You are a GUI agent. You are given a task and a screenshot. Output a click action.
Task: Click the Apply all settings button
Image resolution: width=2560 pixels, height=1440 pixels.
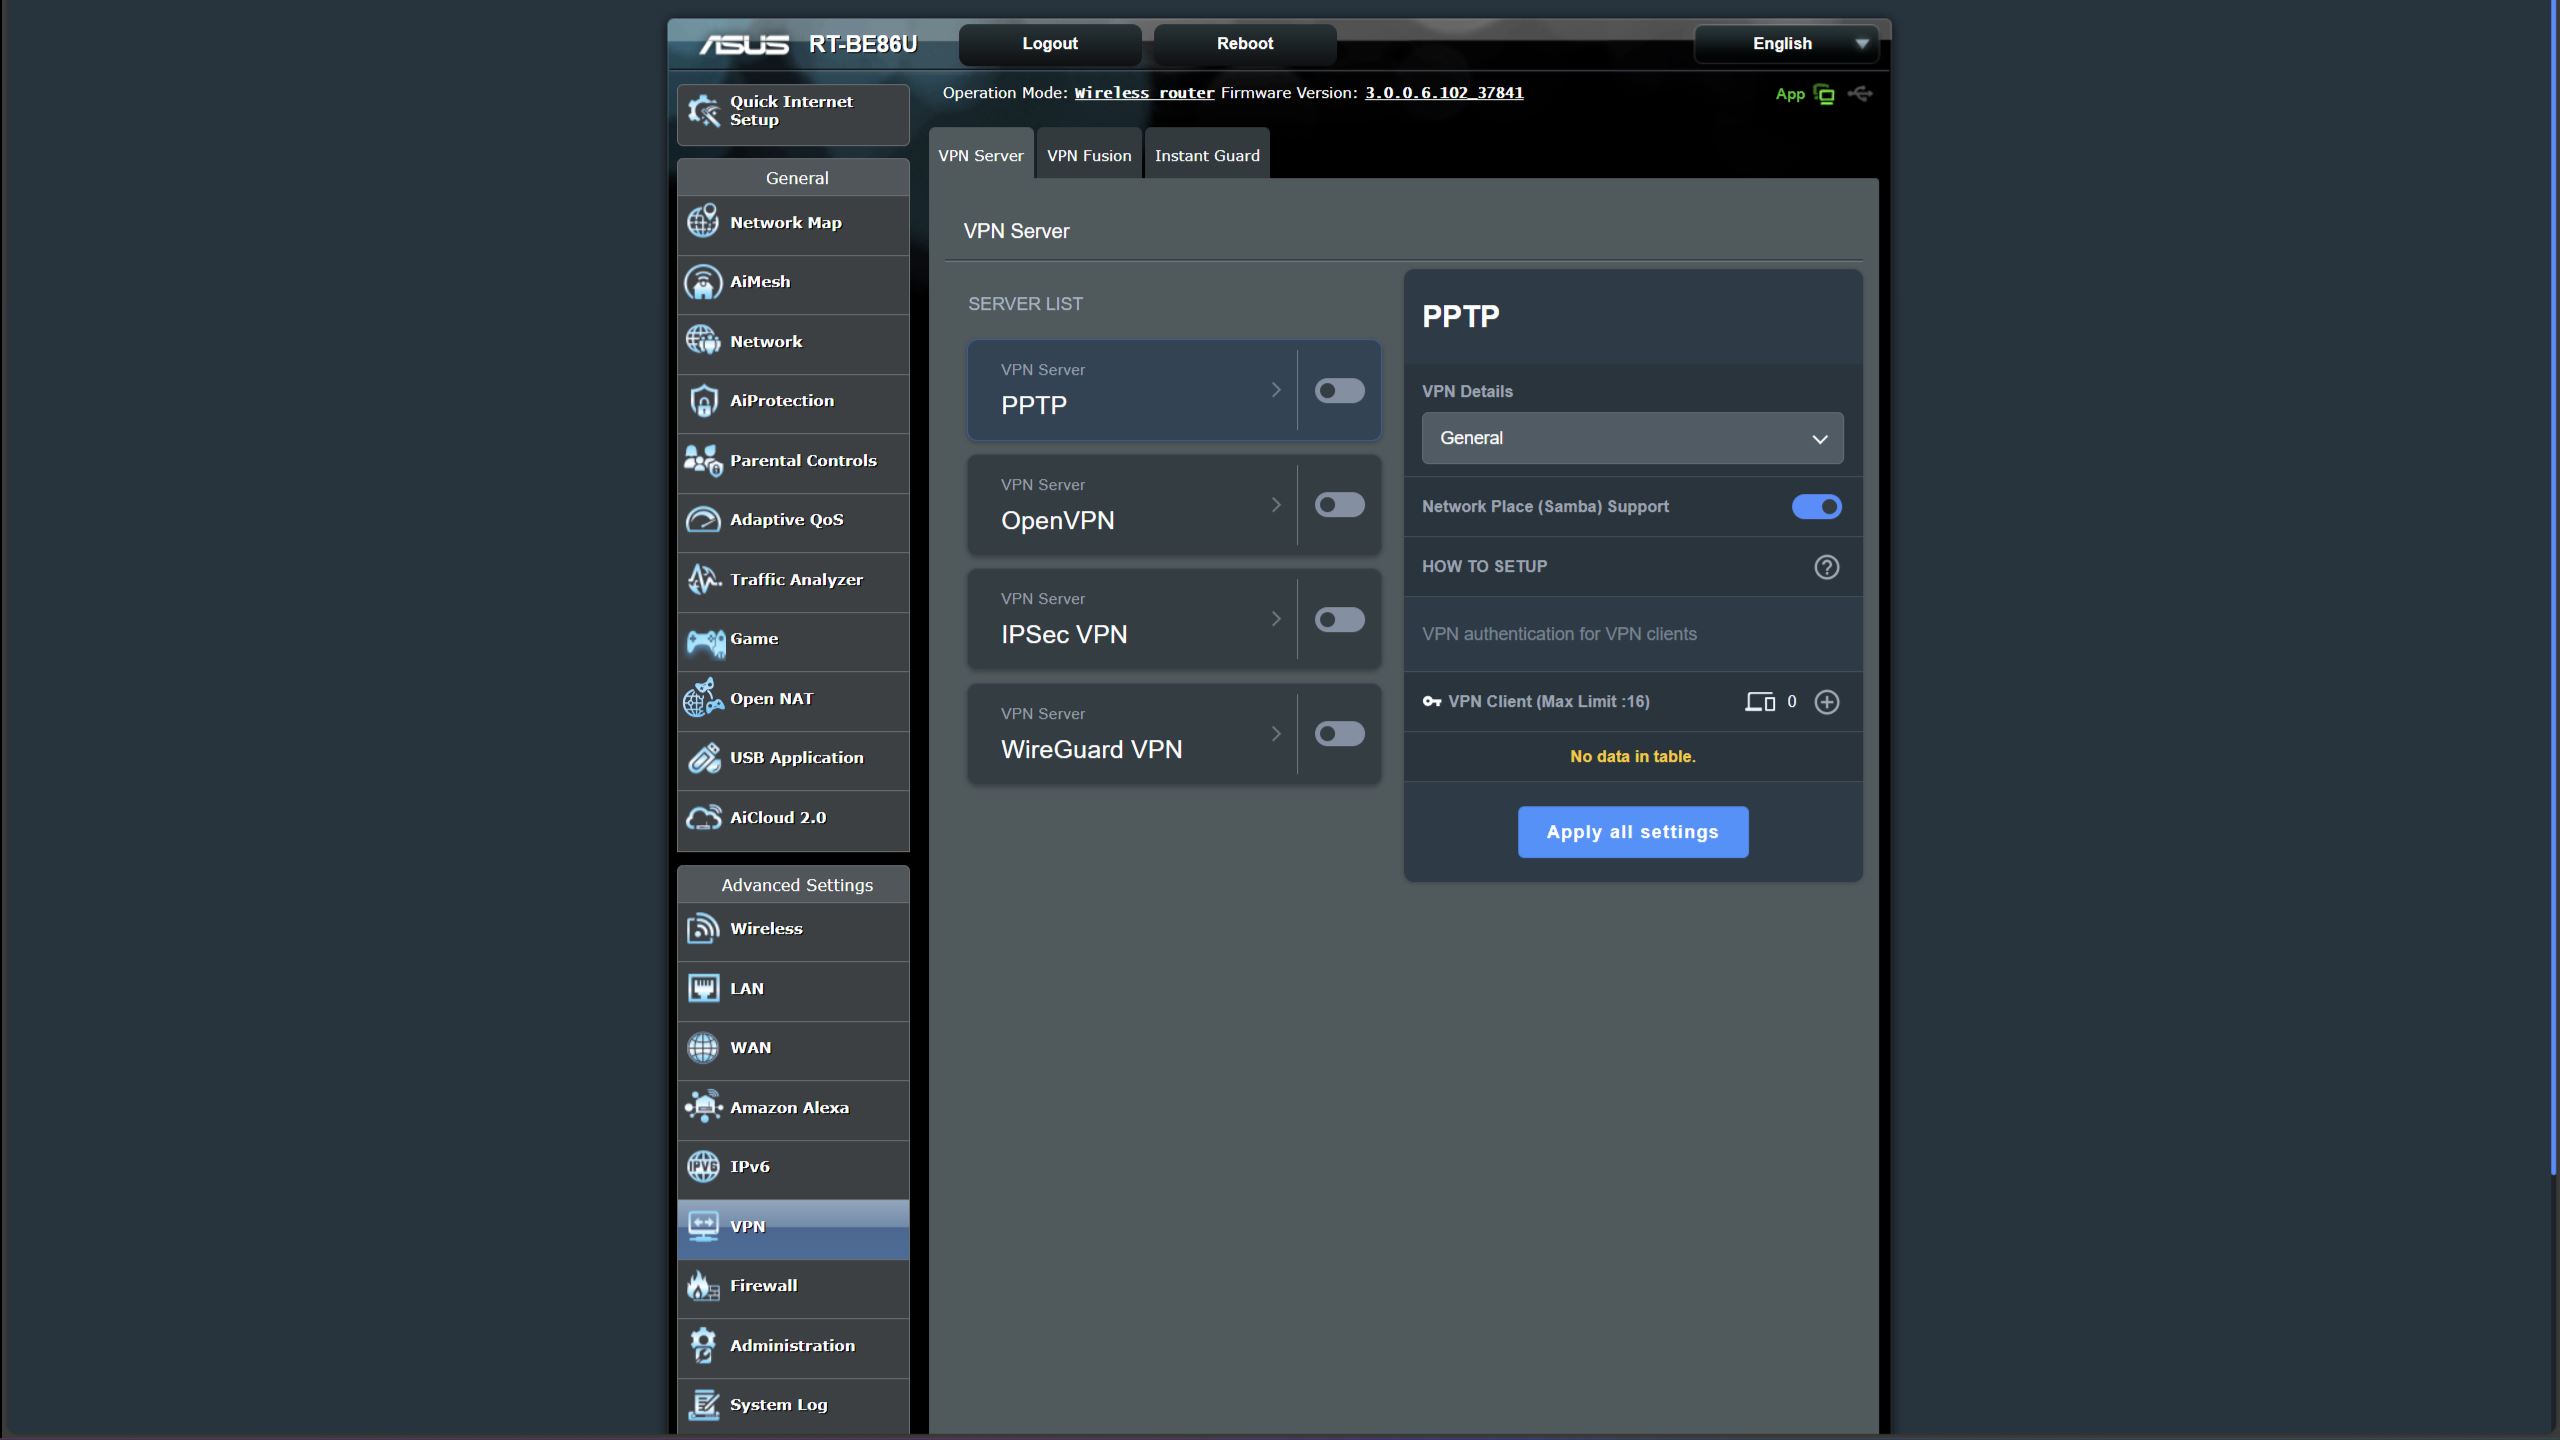pos(1631,832)
